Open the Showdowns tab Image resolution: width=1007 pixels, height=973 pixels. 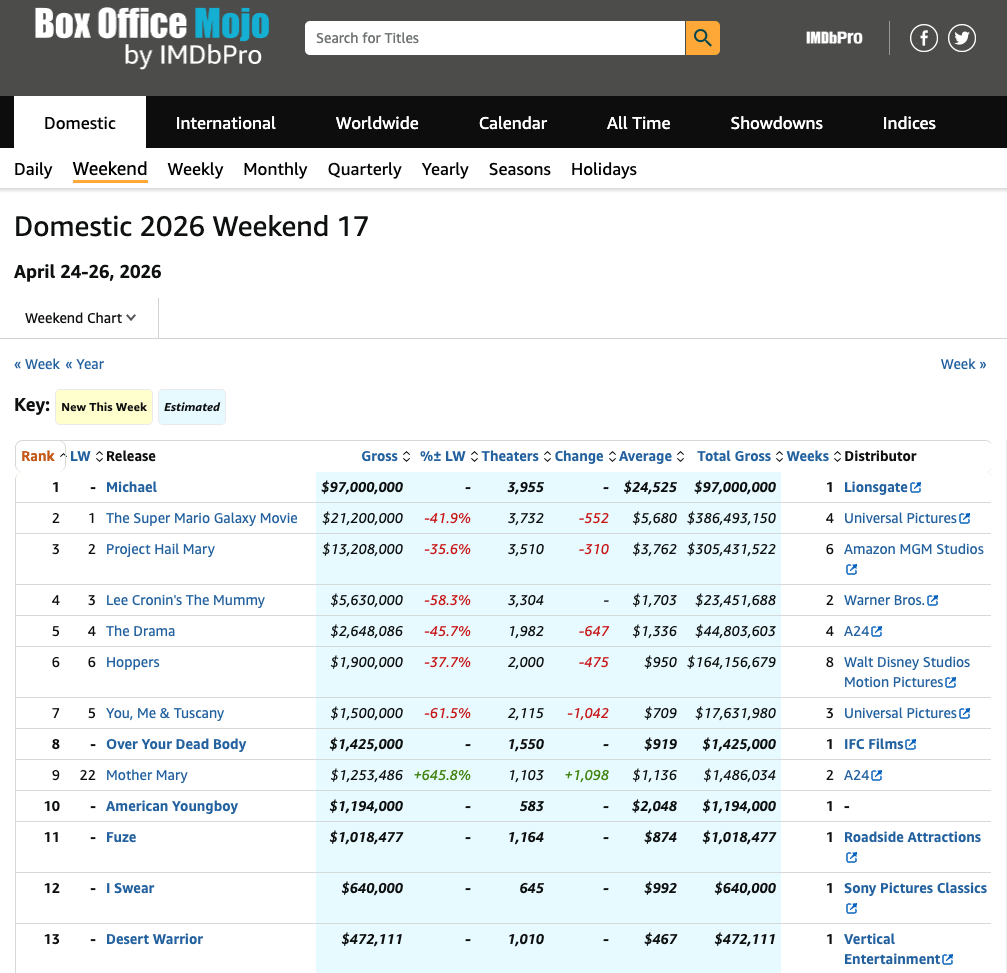point(776,123)
